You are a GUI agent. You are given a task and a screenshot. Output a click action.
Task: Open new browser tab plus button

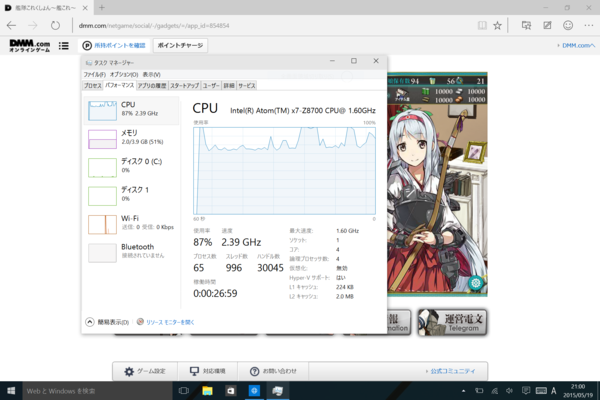(102, 7)
